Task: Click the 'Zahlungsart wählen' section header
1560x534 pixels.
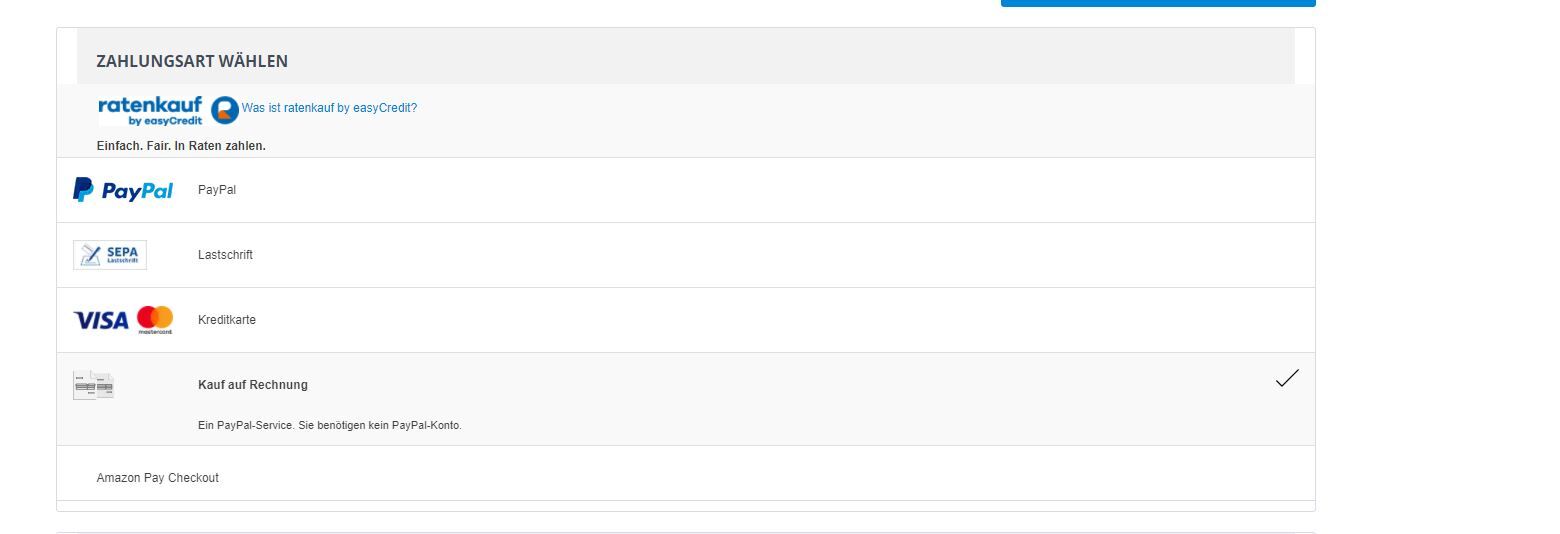Action: pos(192,61)
